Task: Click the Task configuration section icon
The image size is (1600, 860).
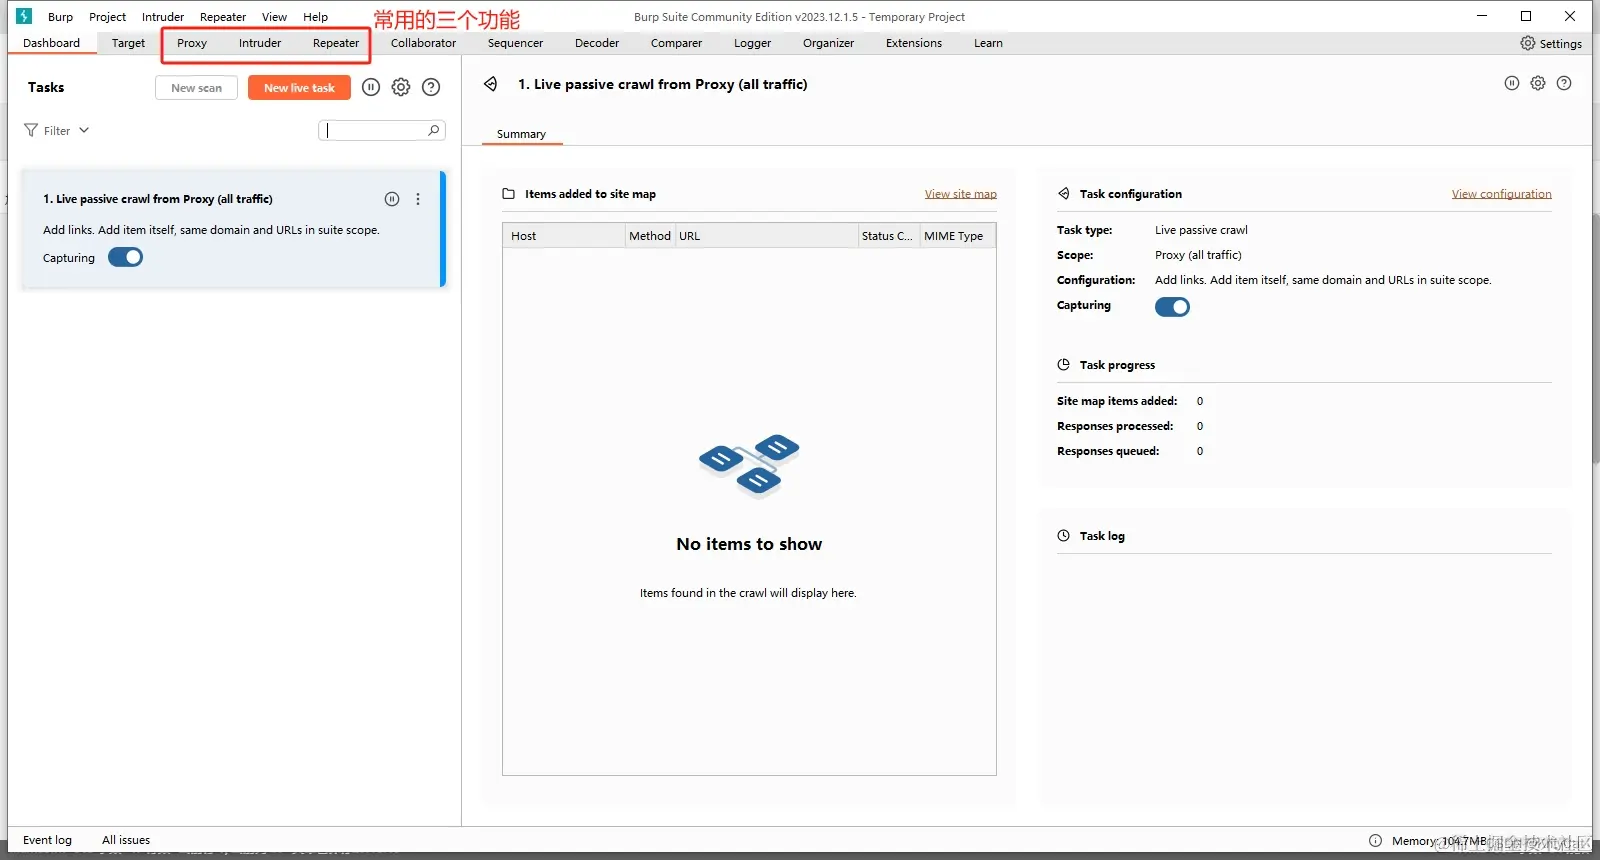Action: (1064, 194)
